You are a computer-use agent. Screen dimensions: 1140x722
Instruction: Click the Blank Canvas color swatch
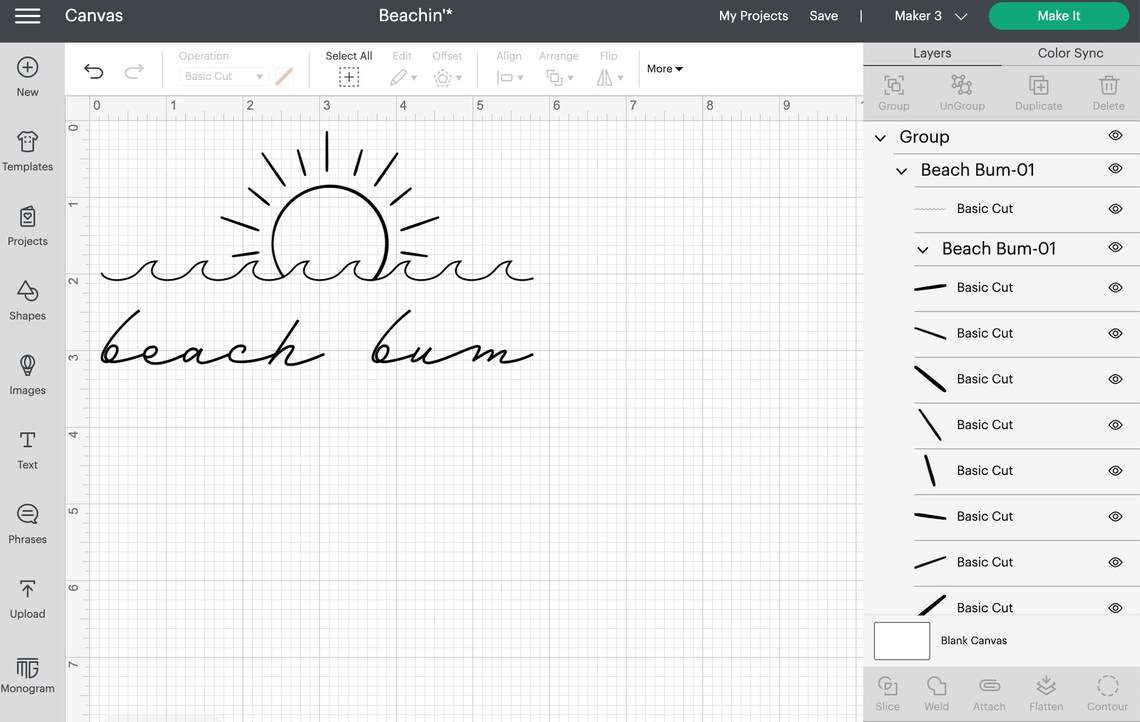click(901, 640)
